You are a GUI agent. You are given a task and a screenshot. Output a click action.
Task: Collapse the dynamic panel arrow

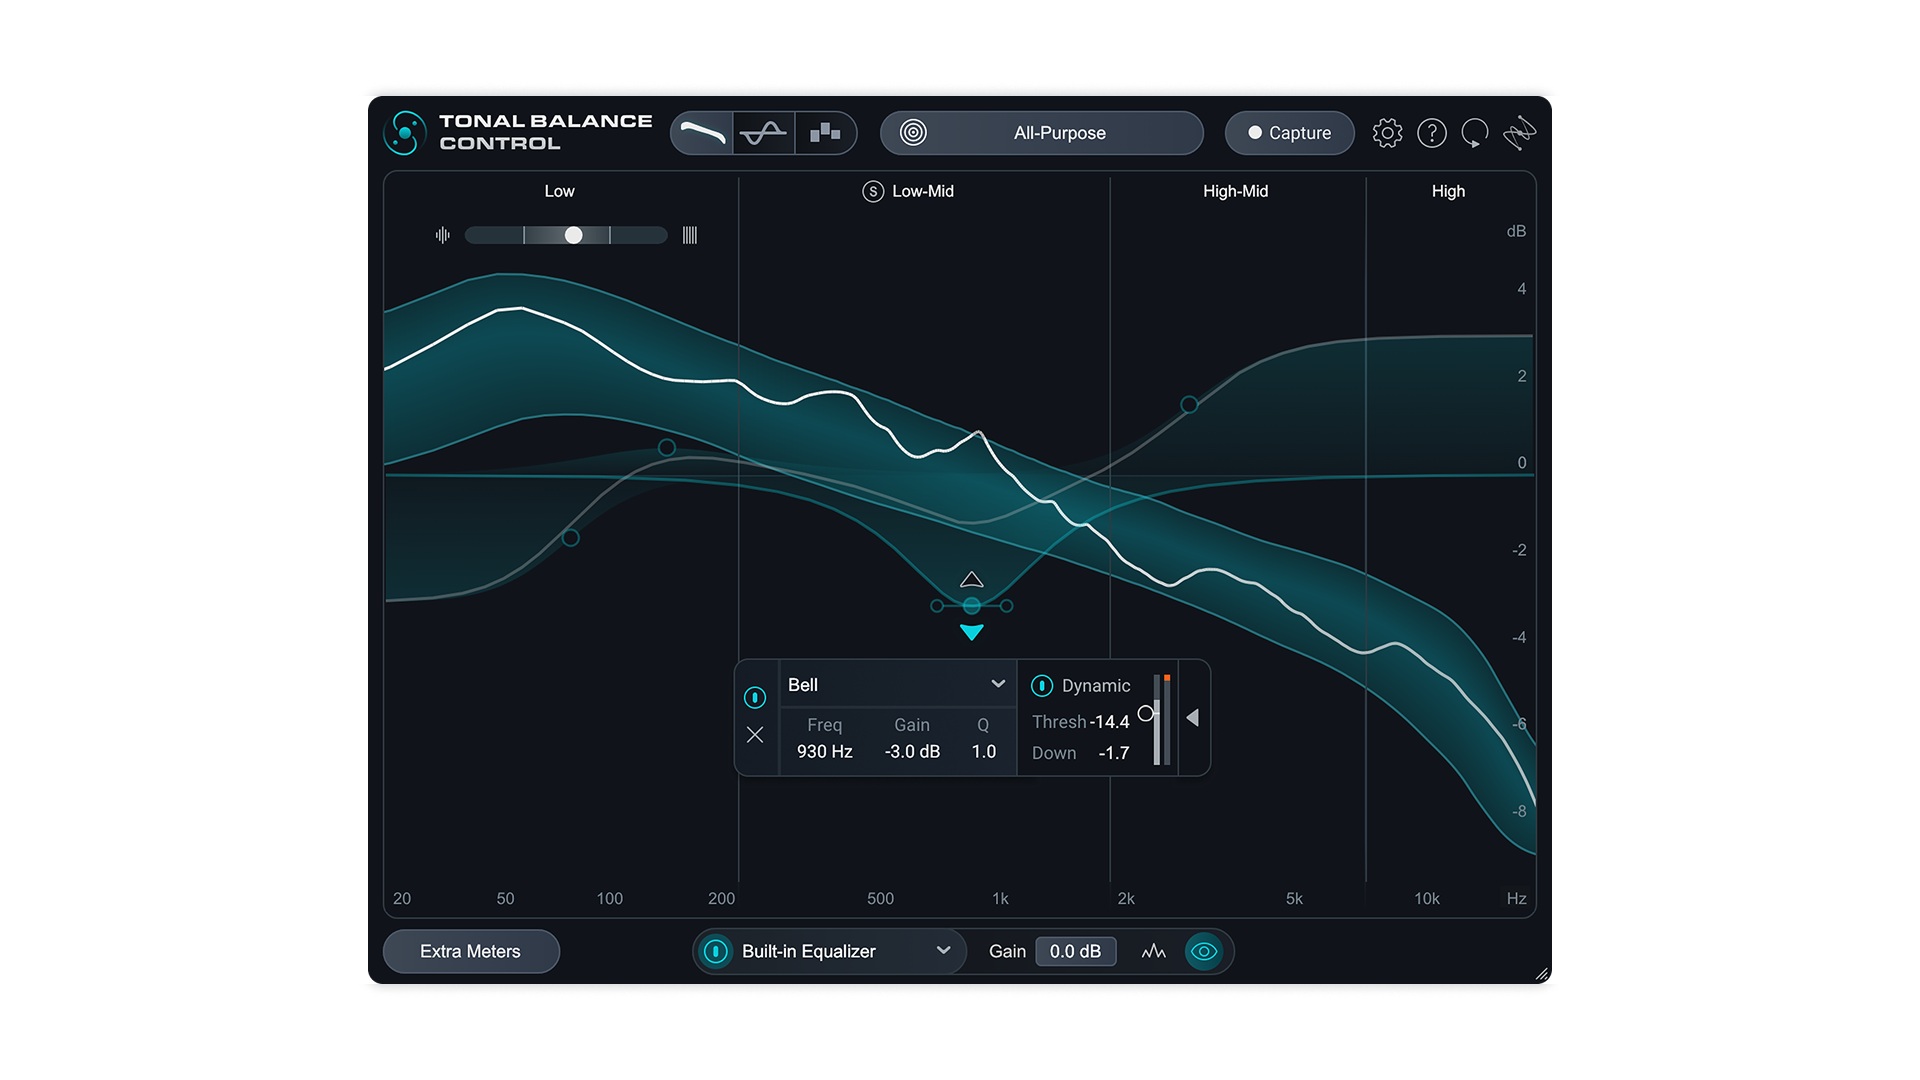1193,718
